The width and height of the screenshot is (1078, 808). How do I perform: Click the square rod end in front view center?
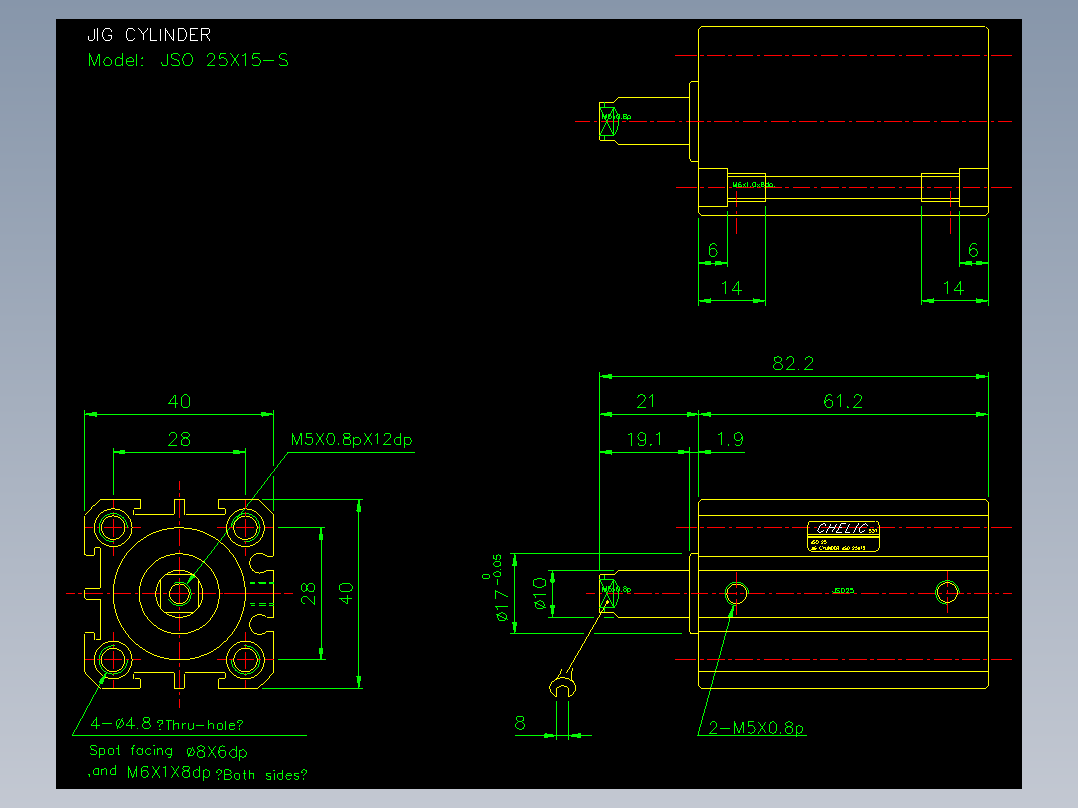point(179,593)
